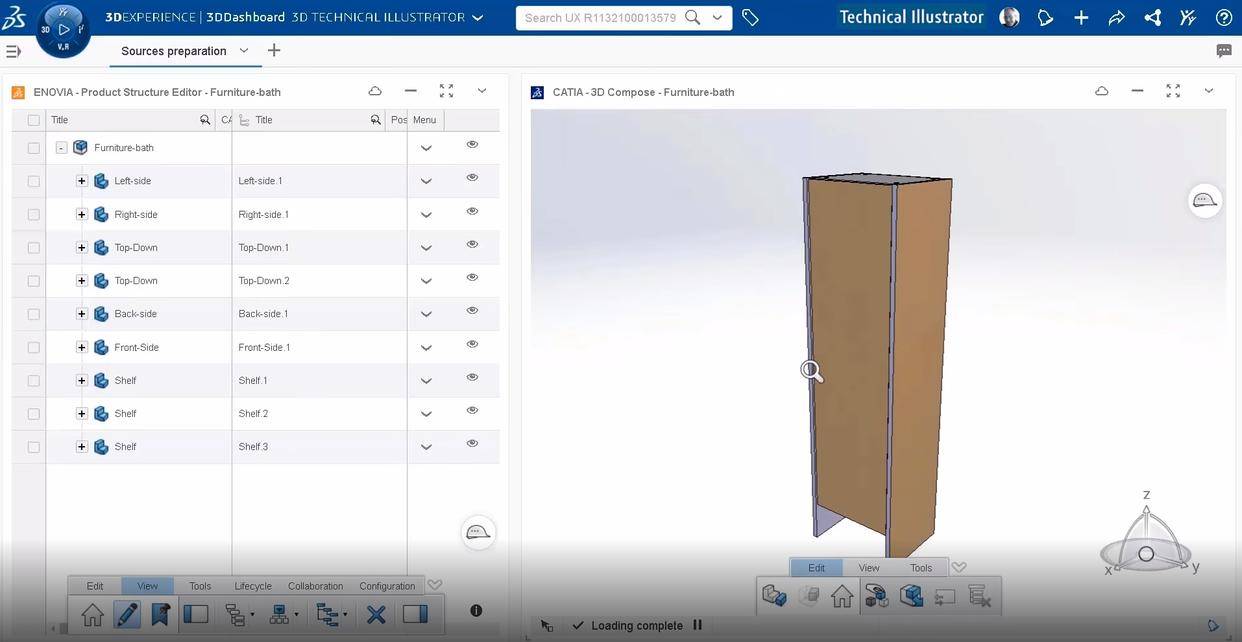Click the 3DEXPERIENCE compass icon

point(63,30)
